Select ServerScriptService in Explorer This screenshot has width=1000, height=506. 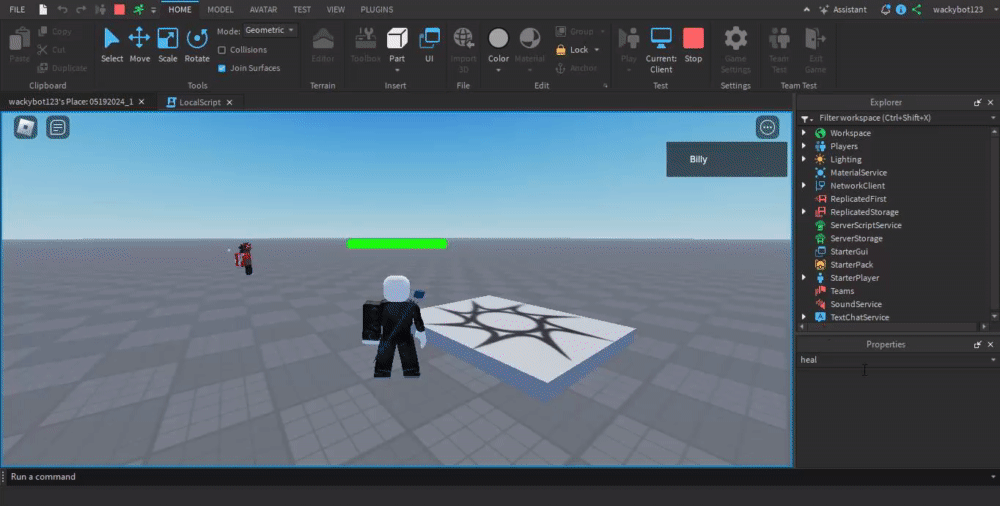pyautogui.click(x=865, y=225)
